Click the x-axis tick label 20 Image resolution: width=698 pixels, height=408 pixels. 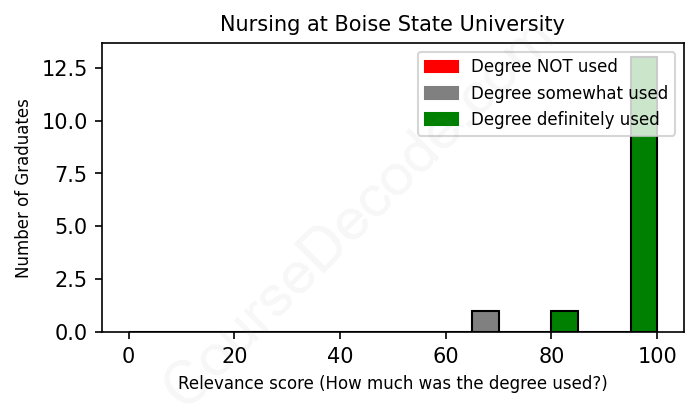[234, 356]
